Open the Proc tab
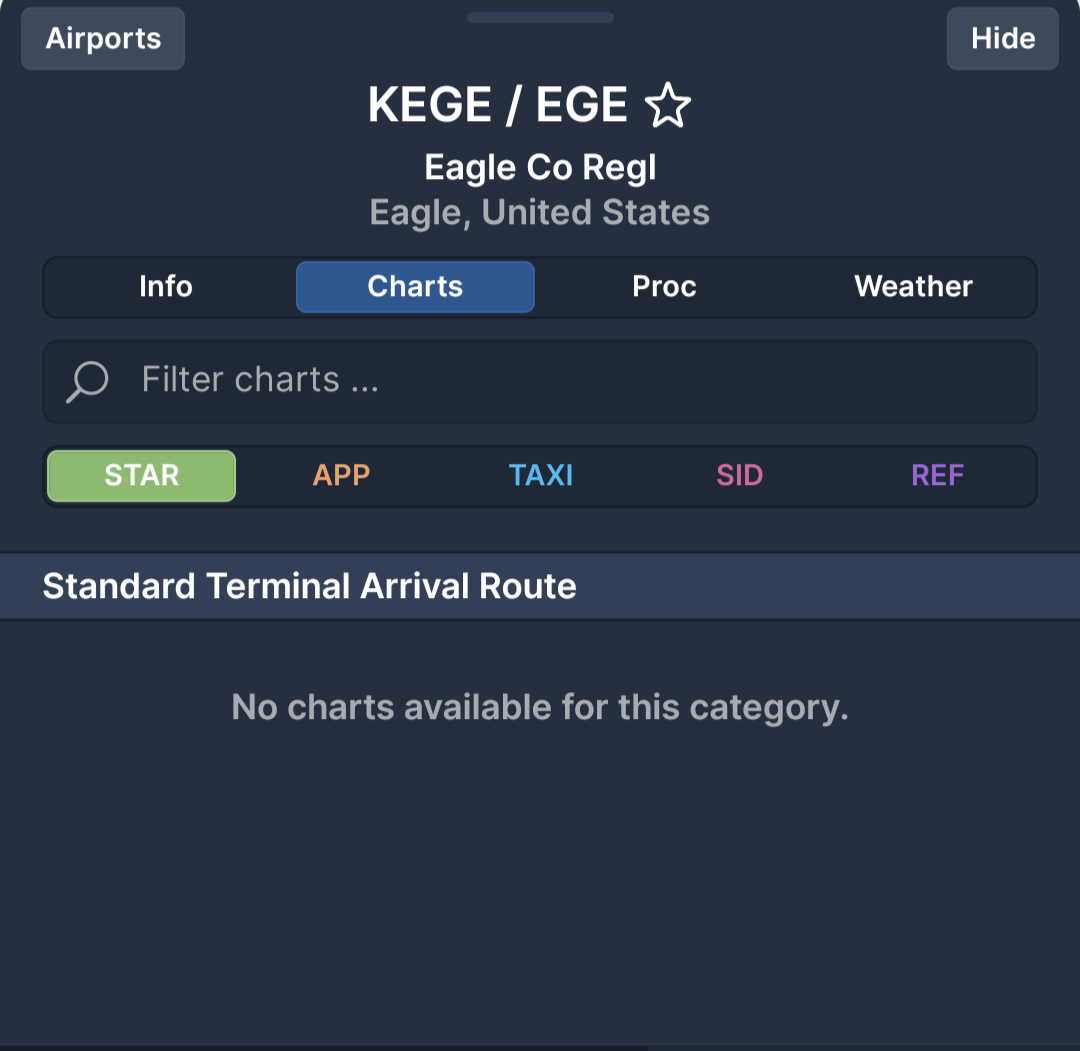The image size is (1080, 1051). [x=664, y=287]
